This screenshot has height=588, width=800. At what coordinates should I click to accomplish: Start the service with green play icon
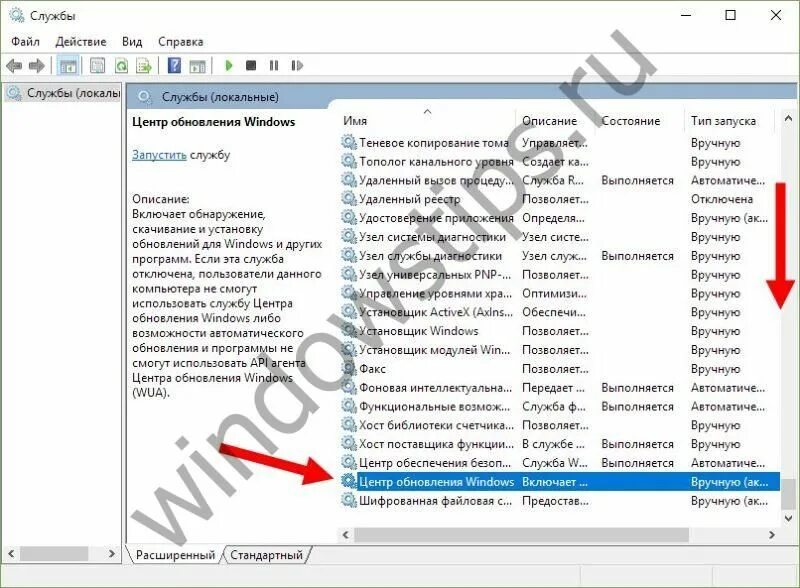229,65
